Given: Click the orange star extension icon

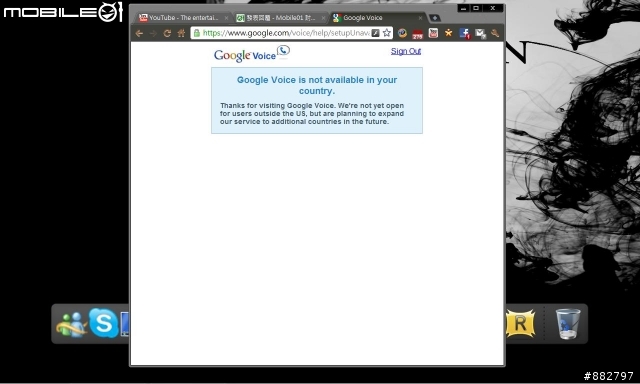Looking at the screenshot, I should [x=448, y=33].
